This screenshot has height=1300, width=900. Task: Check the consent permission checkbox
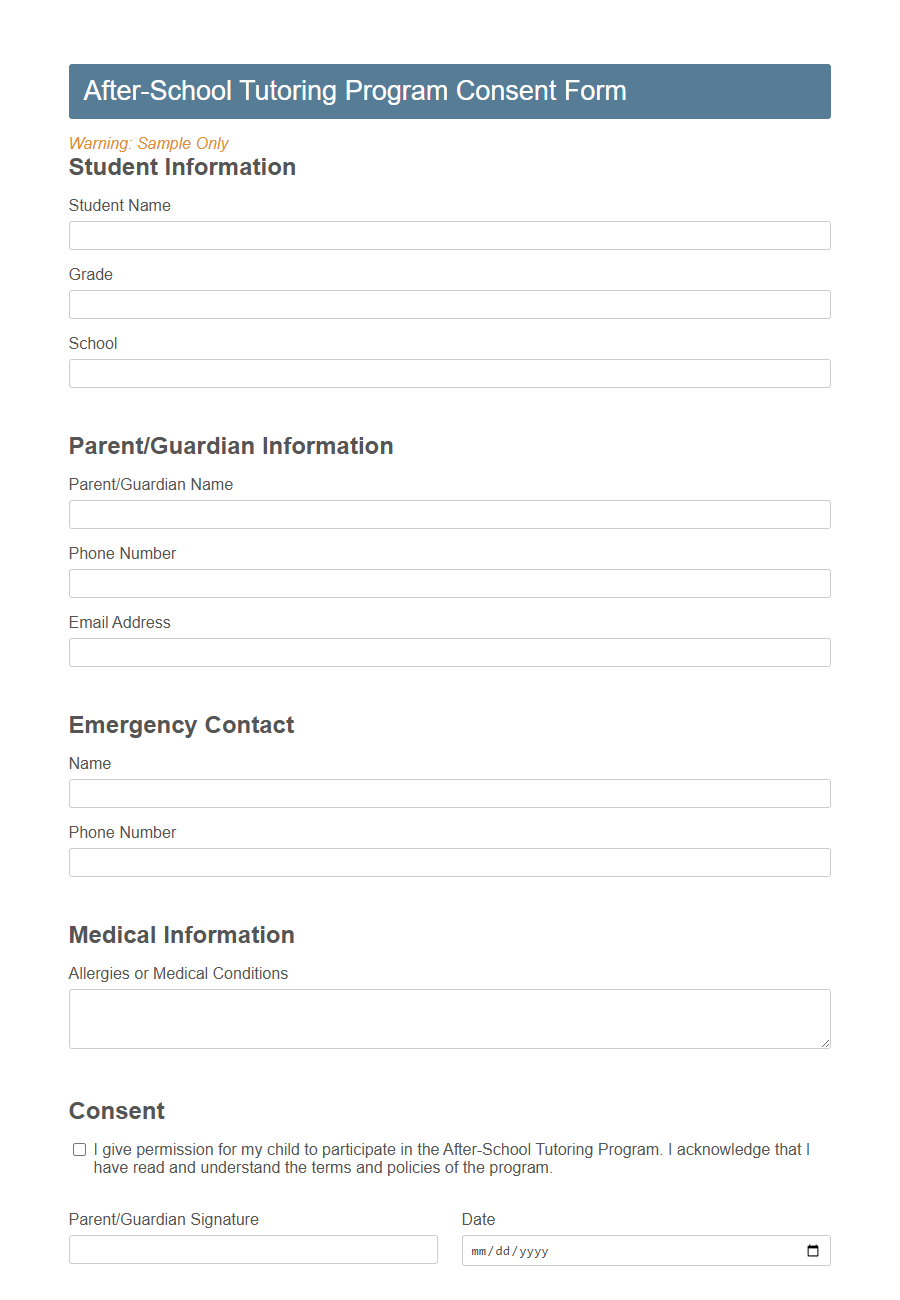[x=78, y=1149]
